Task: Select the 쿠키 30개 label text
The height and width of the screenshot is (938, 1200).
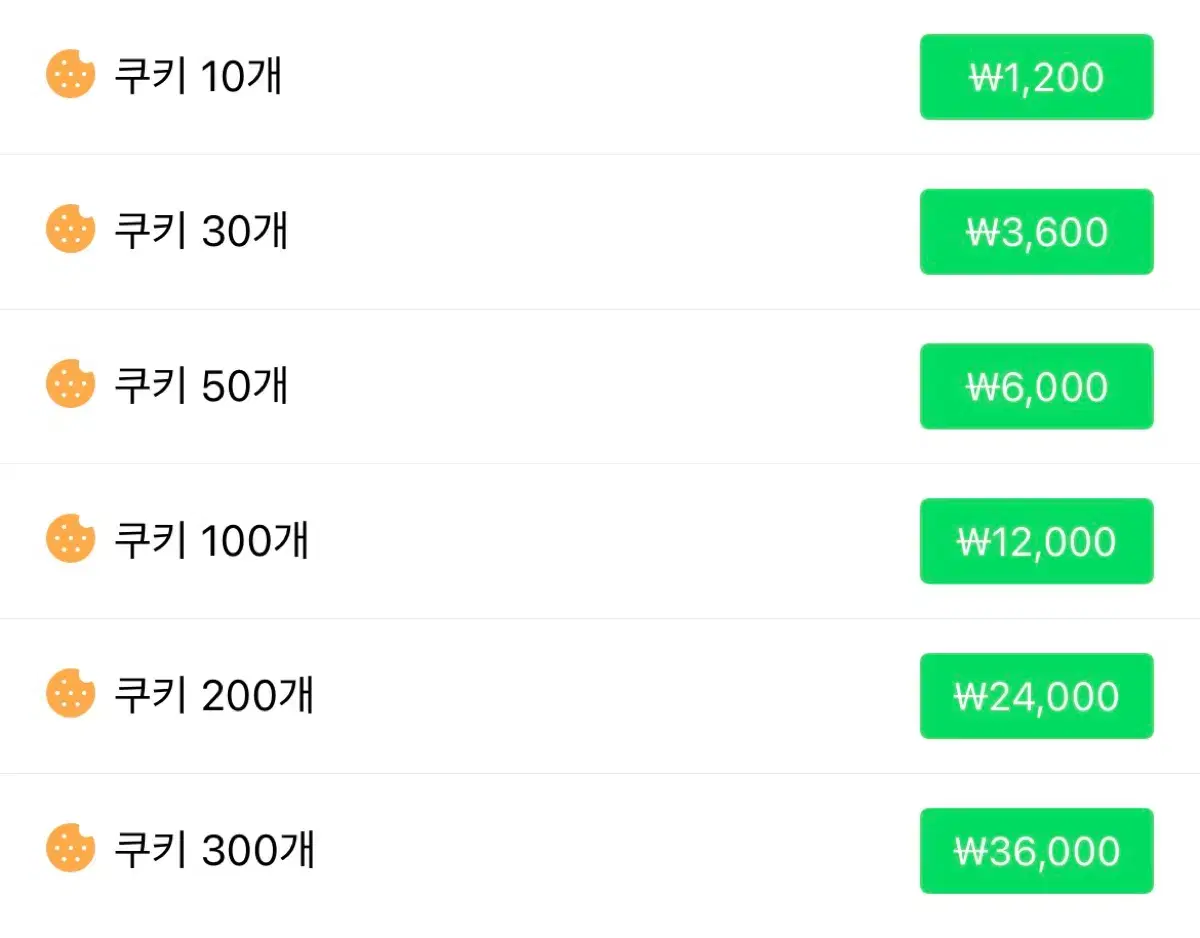Action: 201,231
